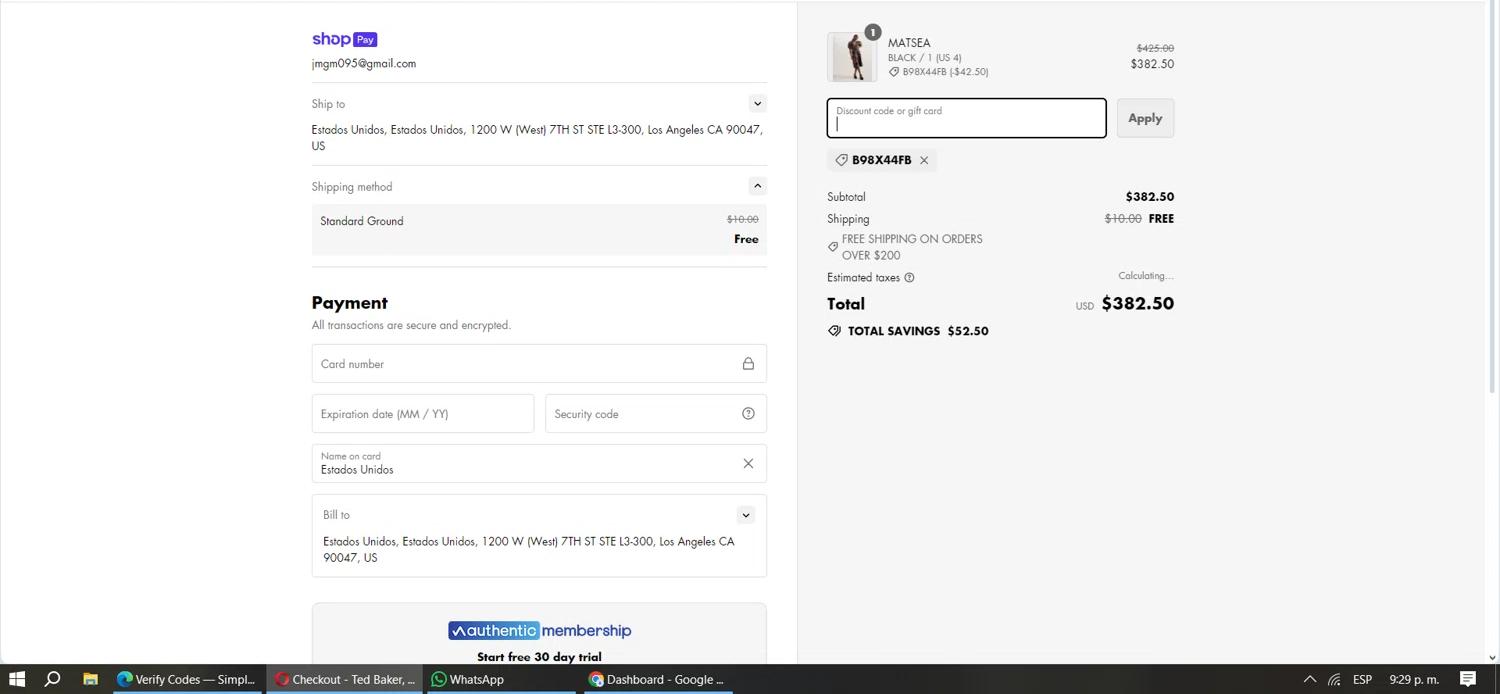1500x694 pixels.
Task: Open the Estimated taxes info icon
Action: coord(909,278)
